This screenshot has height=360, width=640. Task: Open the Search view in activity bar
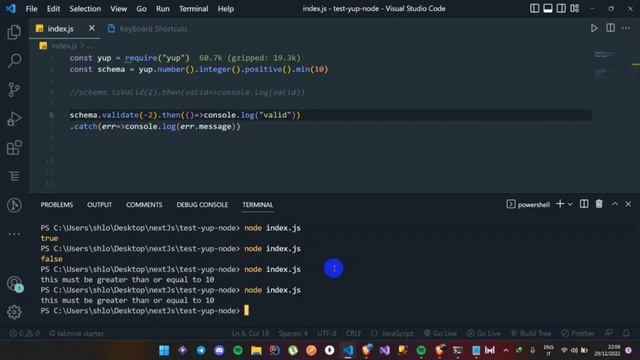(x=14, y=61)
